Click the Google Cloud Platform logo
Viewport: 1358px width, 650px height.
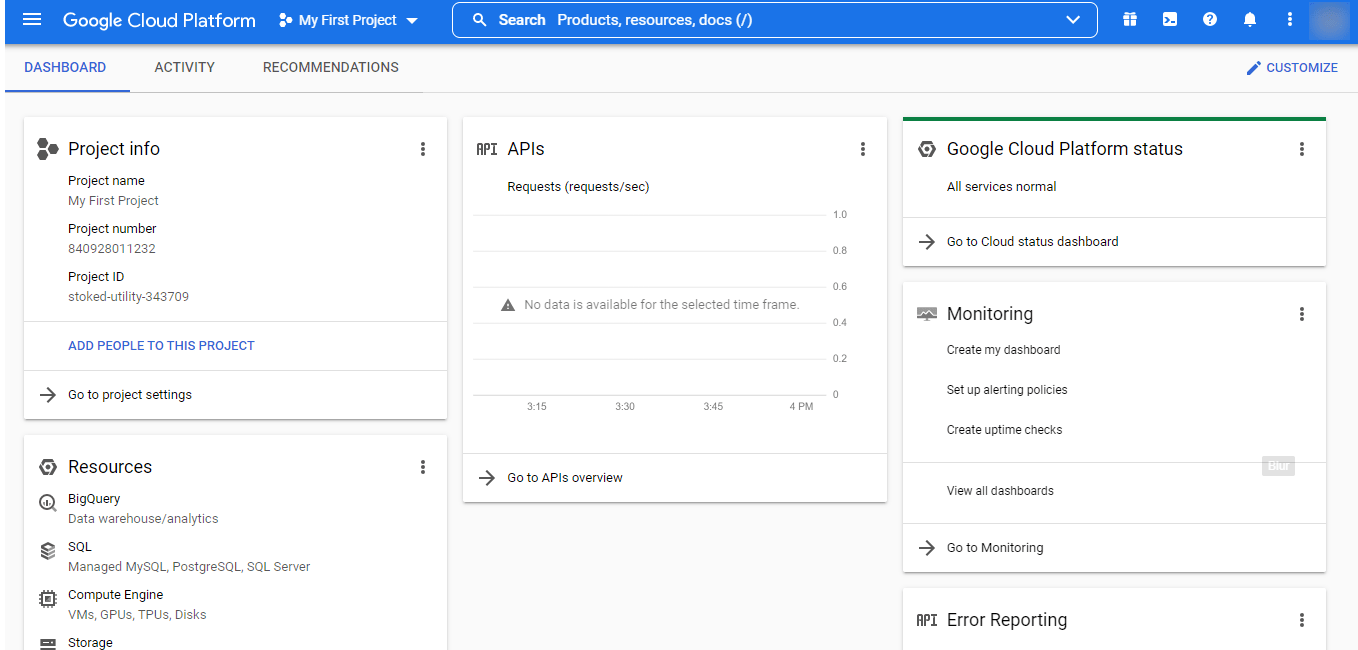(159, 20)
